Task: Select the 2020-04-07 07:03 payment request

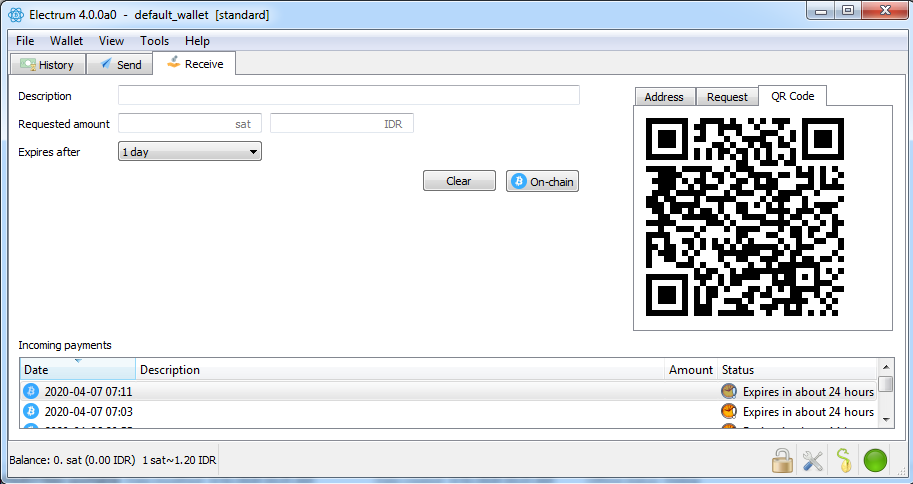Action: pyautogui.click(x=448, y=411)
